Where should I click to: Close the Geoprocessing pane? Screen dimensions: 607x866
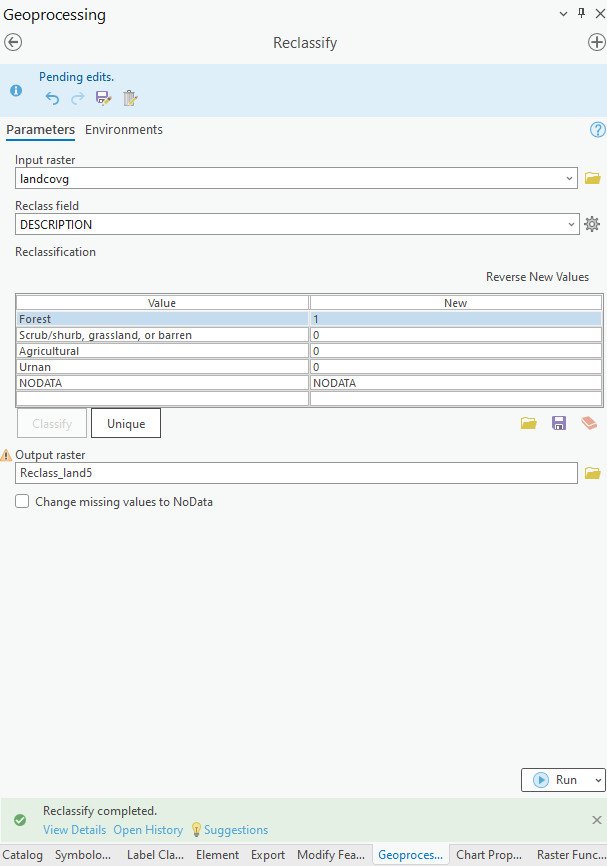(x=600, y=13)
